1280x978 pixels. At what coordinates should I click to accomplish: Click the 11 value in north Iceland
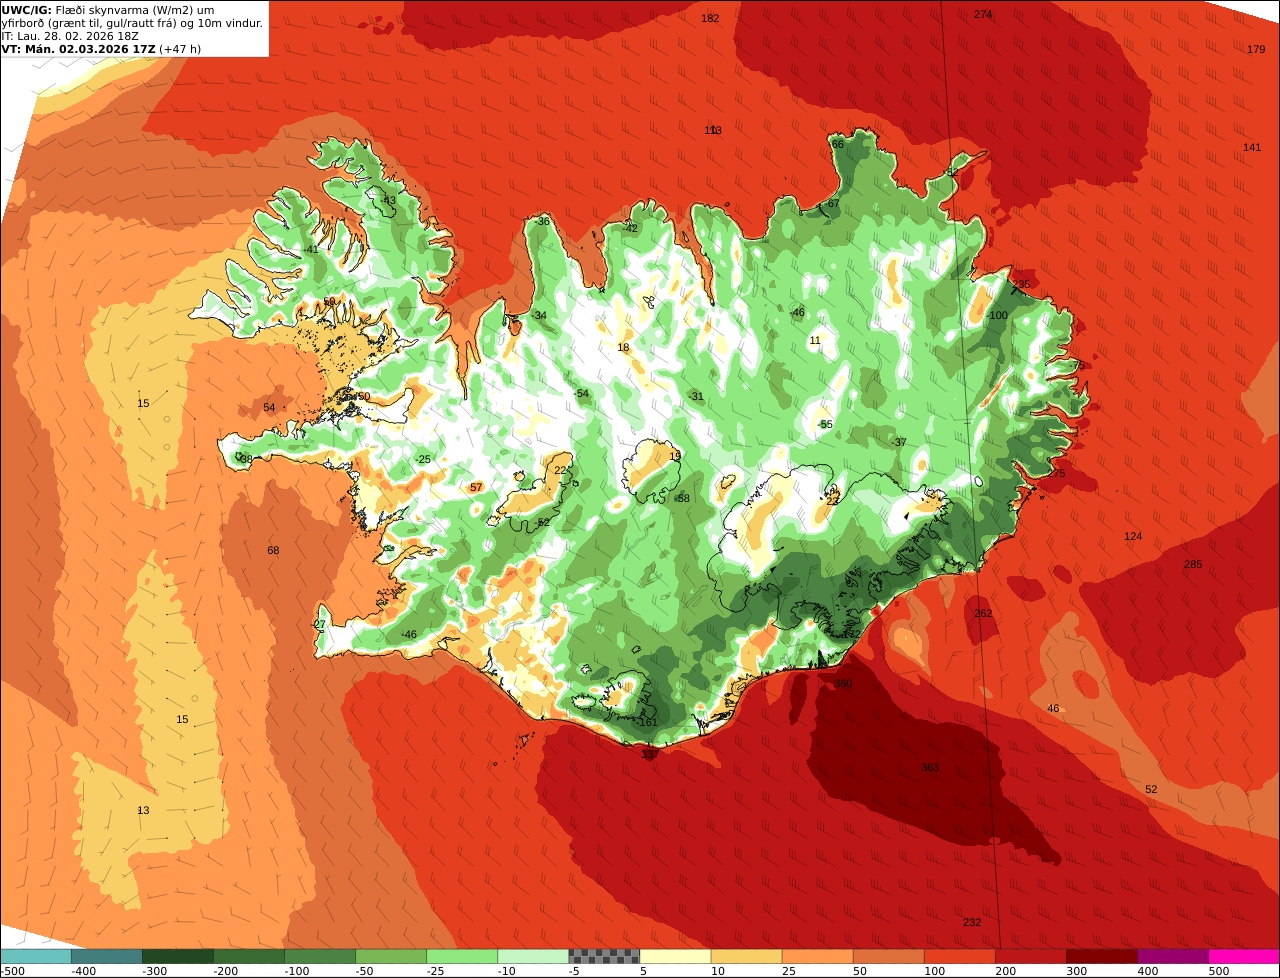coord(815,341)
